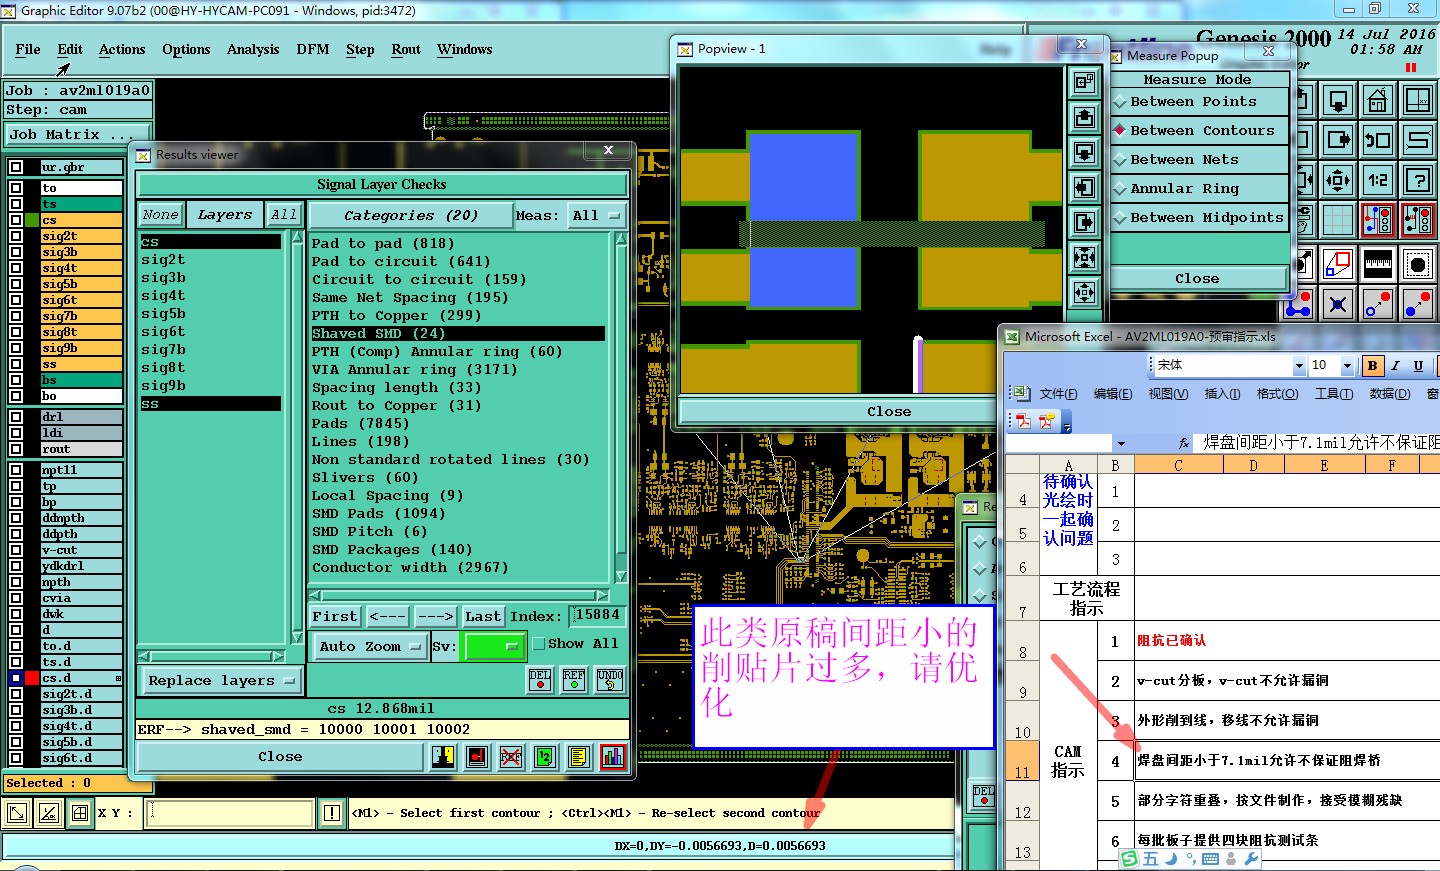This screenshot has height=871, width=1440.
Task: Click the Last button in Results viewer
Action: (483, 617)
